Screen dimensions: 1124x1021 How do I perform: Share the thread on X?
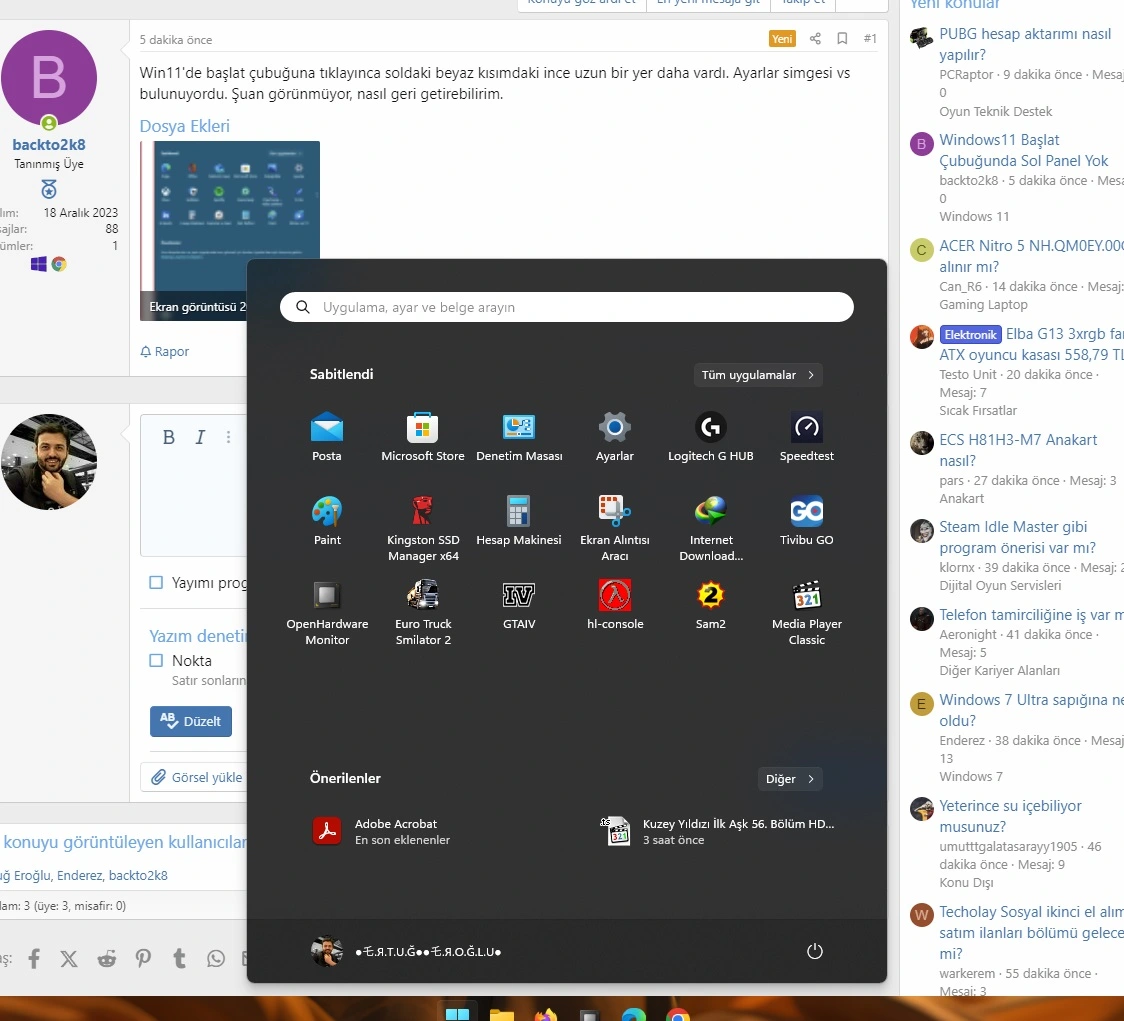69,959
